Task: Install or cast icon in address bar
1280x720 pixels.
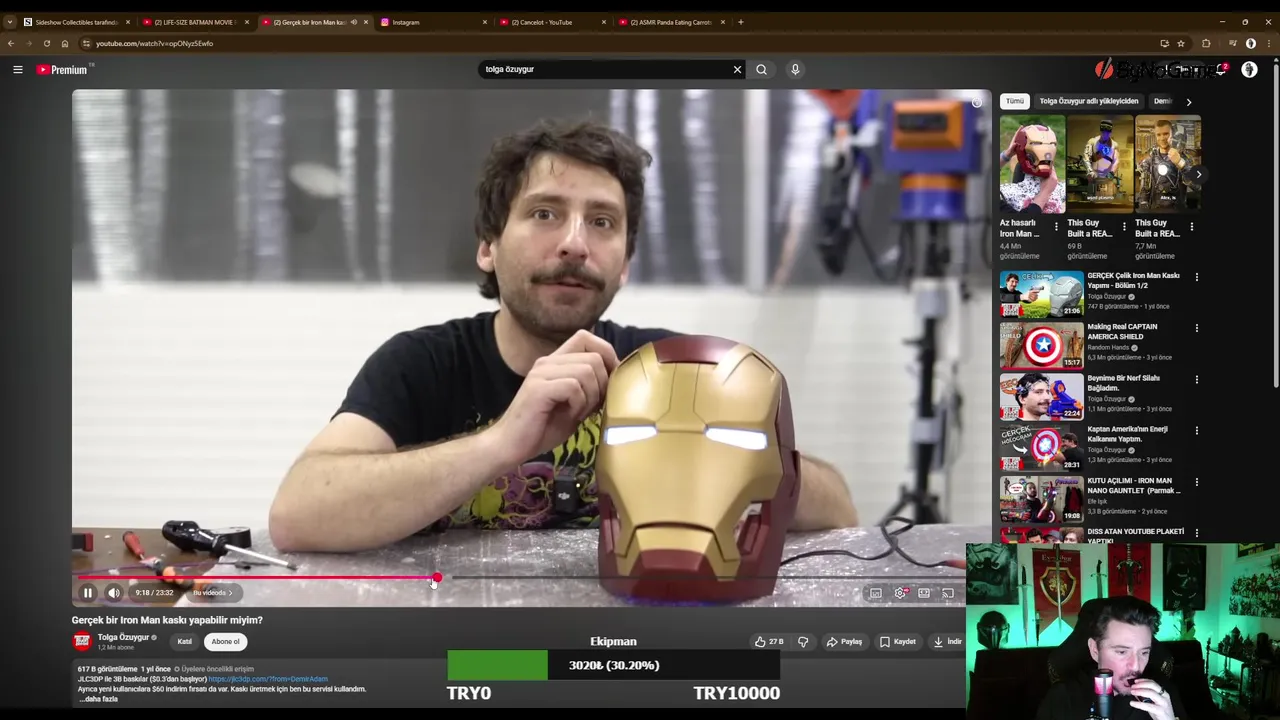Action: tap(1164, 43)
